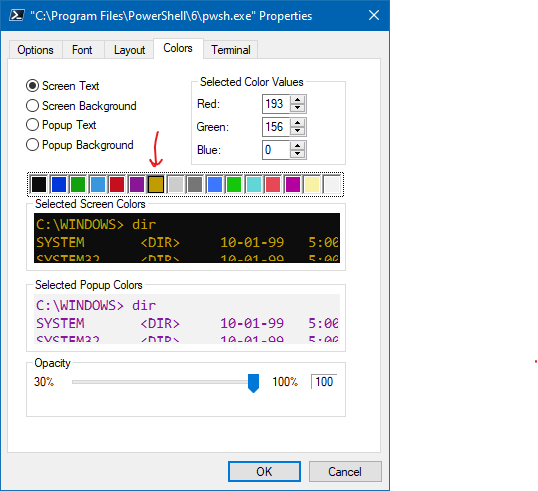The height and width of the screenshot is (491, 538).
Task: Pick the bright blue swatch after dark gray
Action: tap(214, 185)
